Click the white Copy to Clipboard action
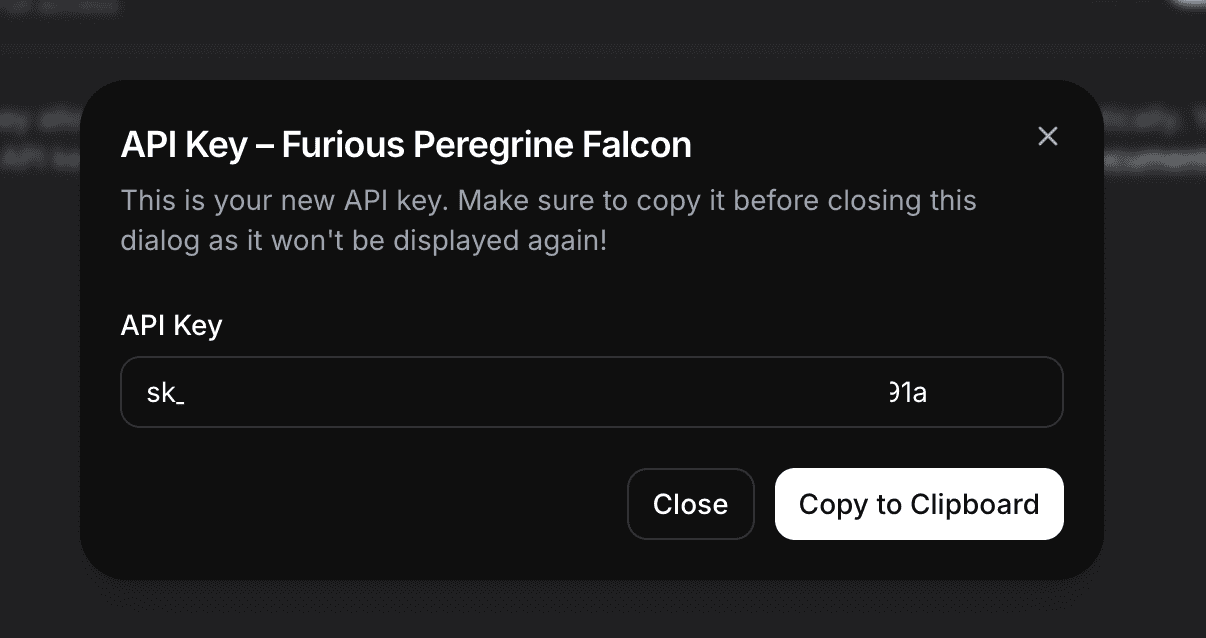 918,504
